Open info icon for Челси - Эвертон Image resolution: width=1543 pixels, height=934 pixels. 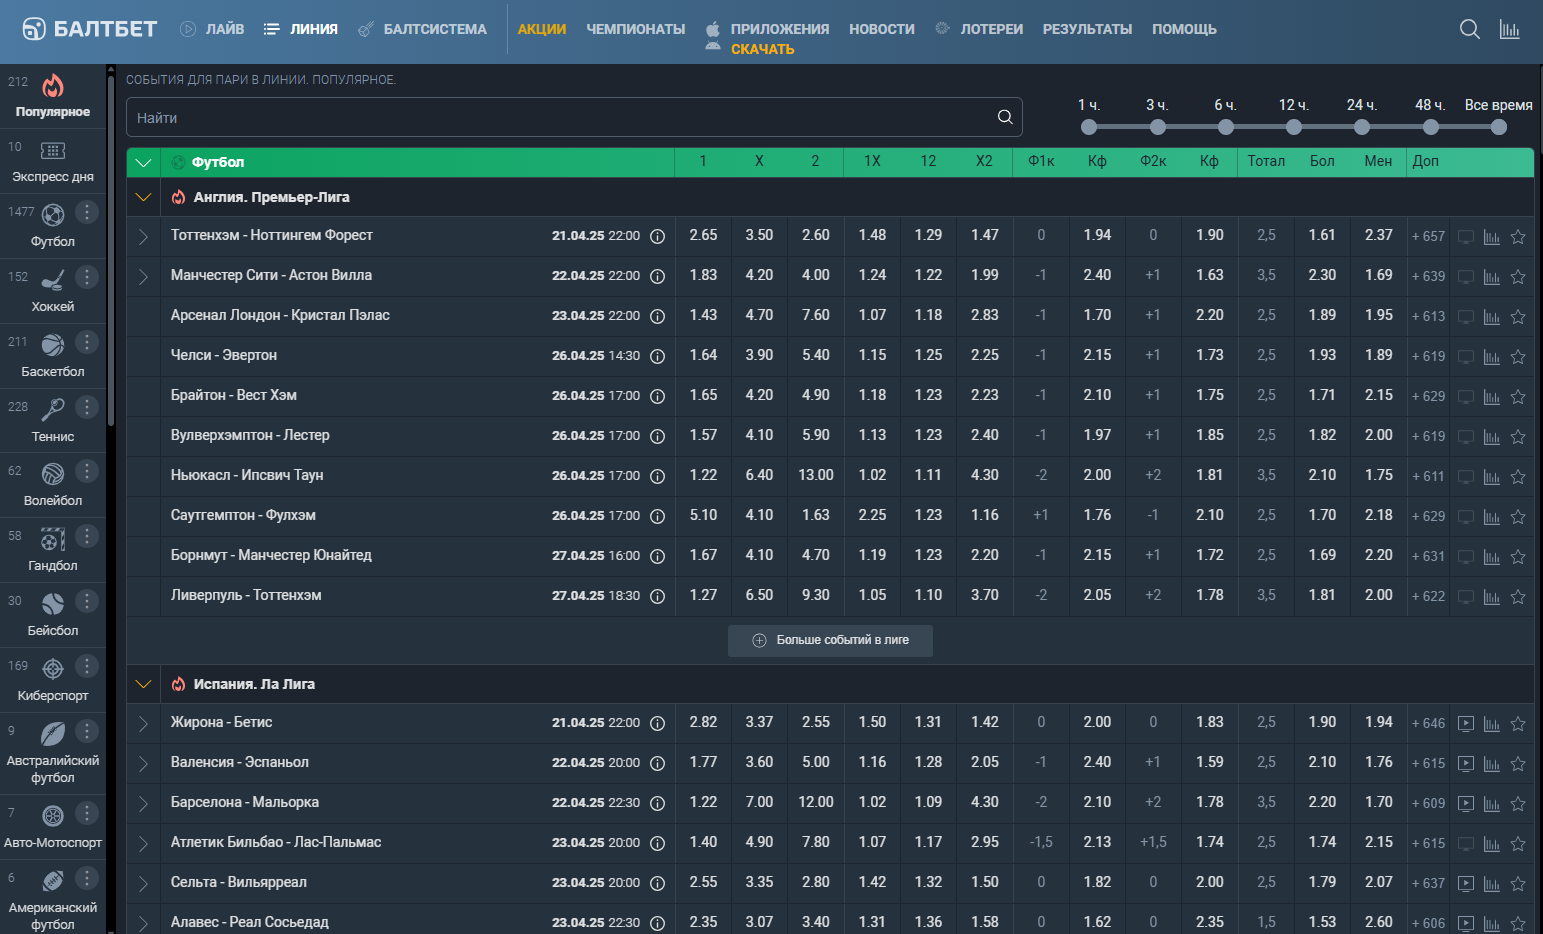657,356
